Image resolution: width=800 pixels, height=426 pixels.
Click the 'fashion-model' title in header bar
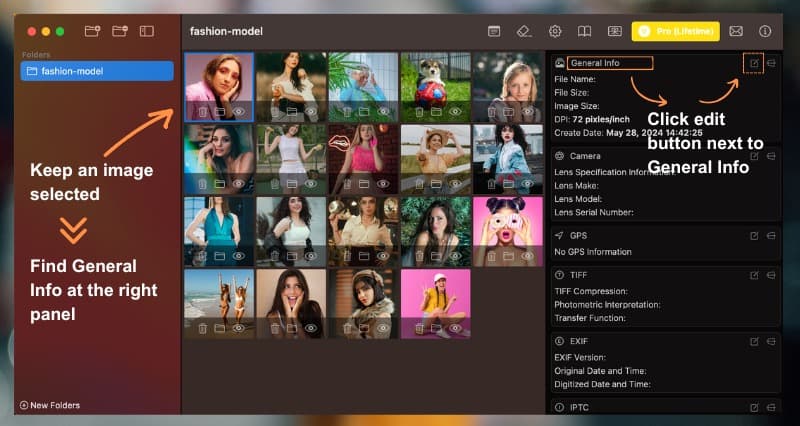(x=226, y=32)
